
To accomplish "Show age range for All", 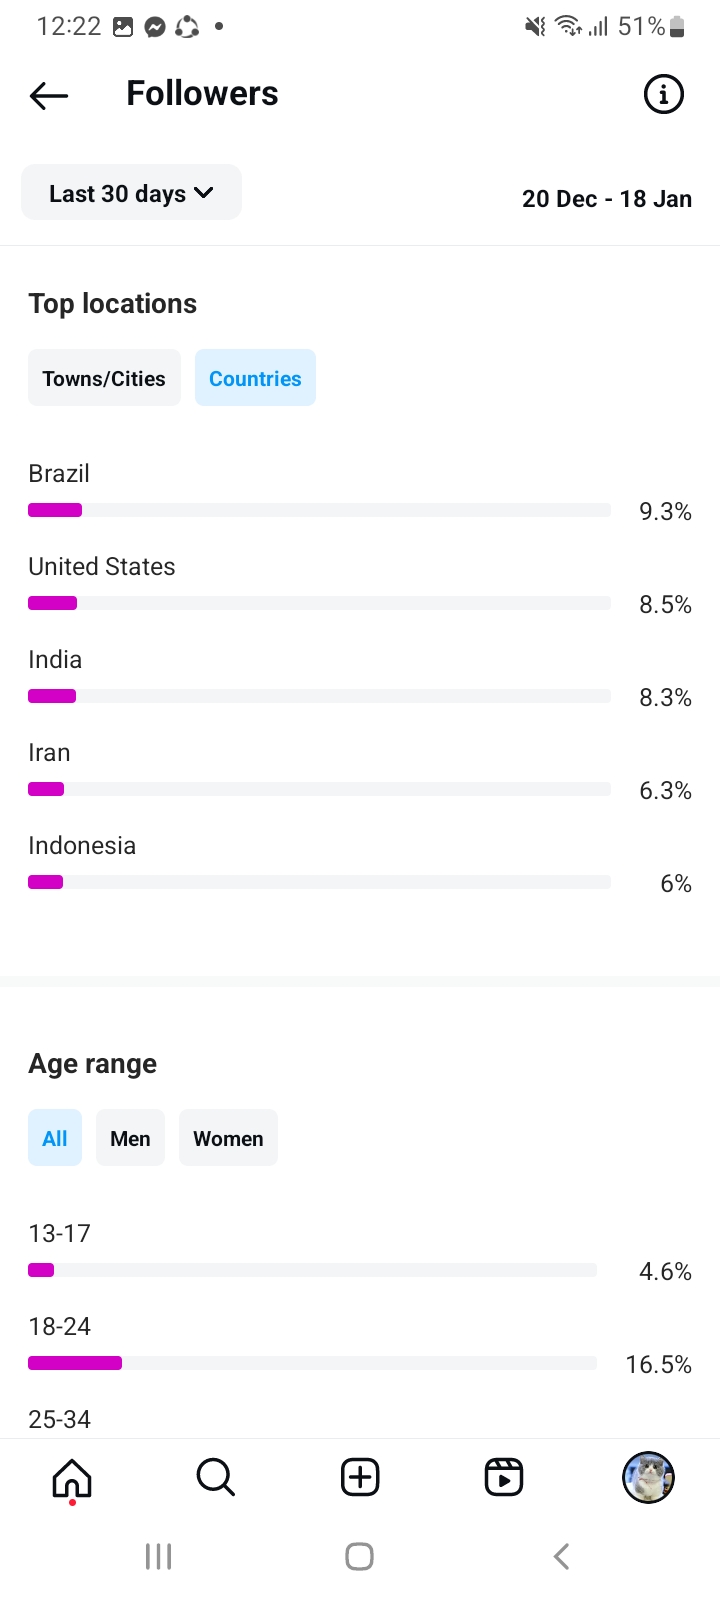I will pos(55,1138).
